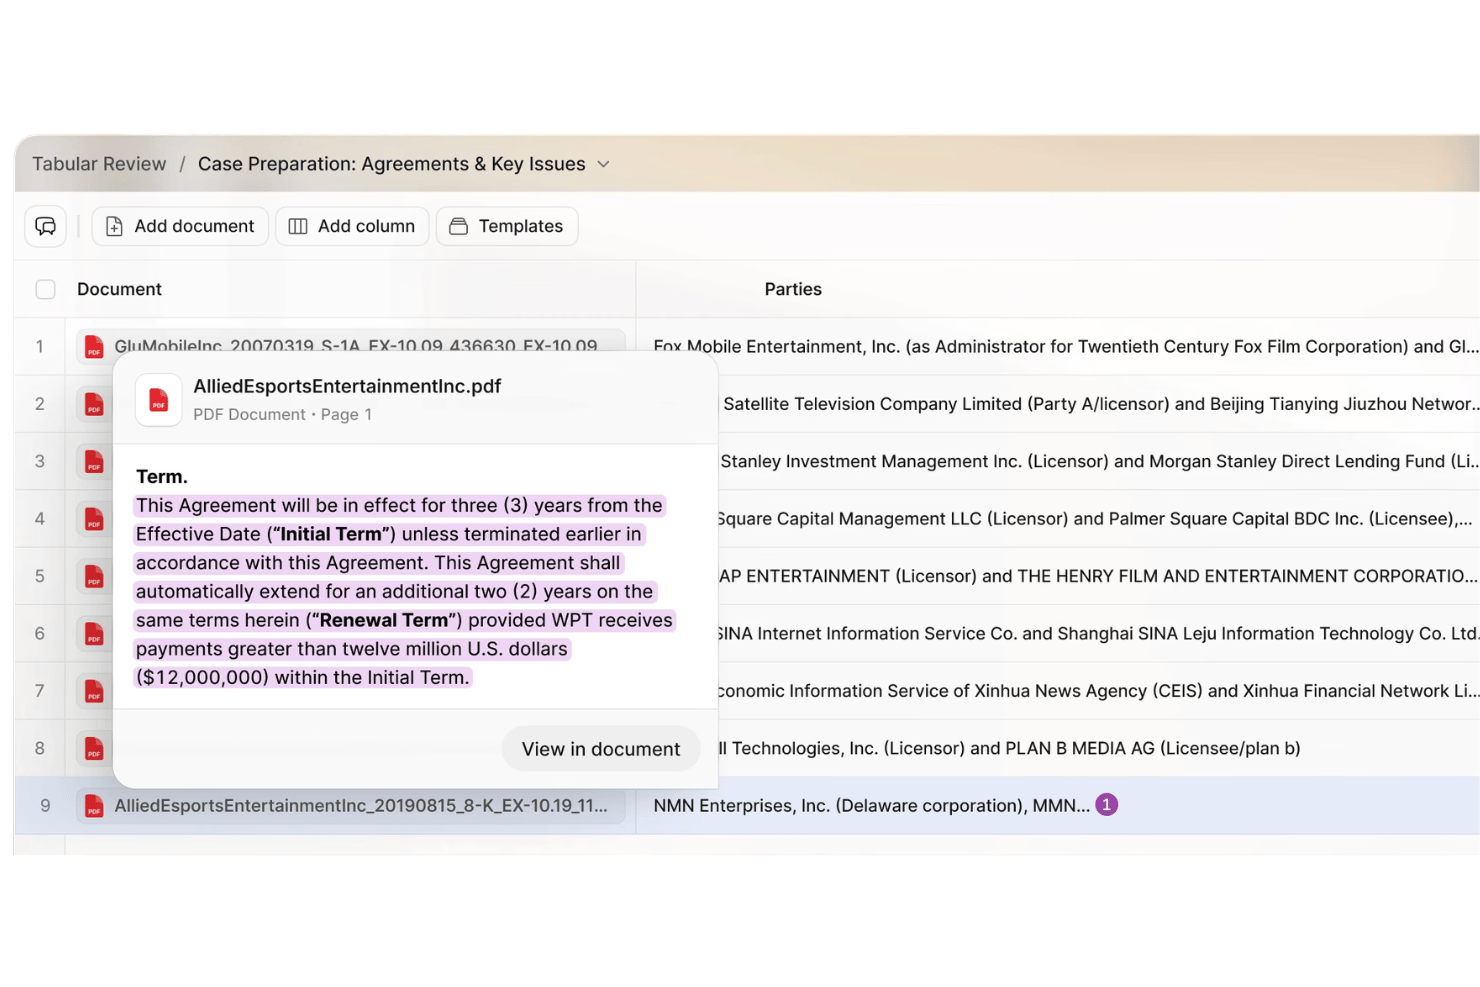This screenshot has width=1480, height=987.
Task: Click PDF icon in row 7
Action: [x=94, y=691]
